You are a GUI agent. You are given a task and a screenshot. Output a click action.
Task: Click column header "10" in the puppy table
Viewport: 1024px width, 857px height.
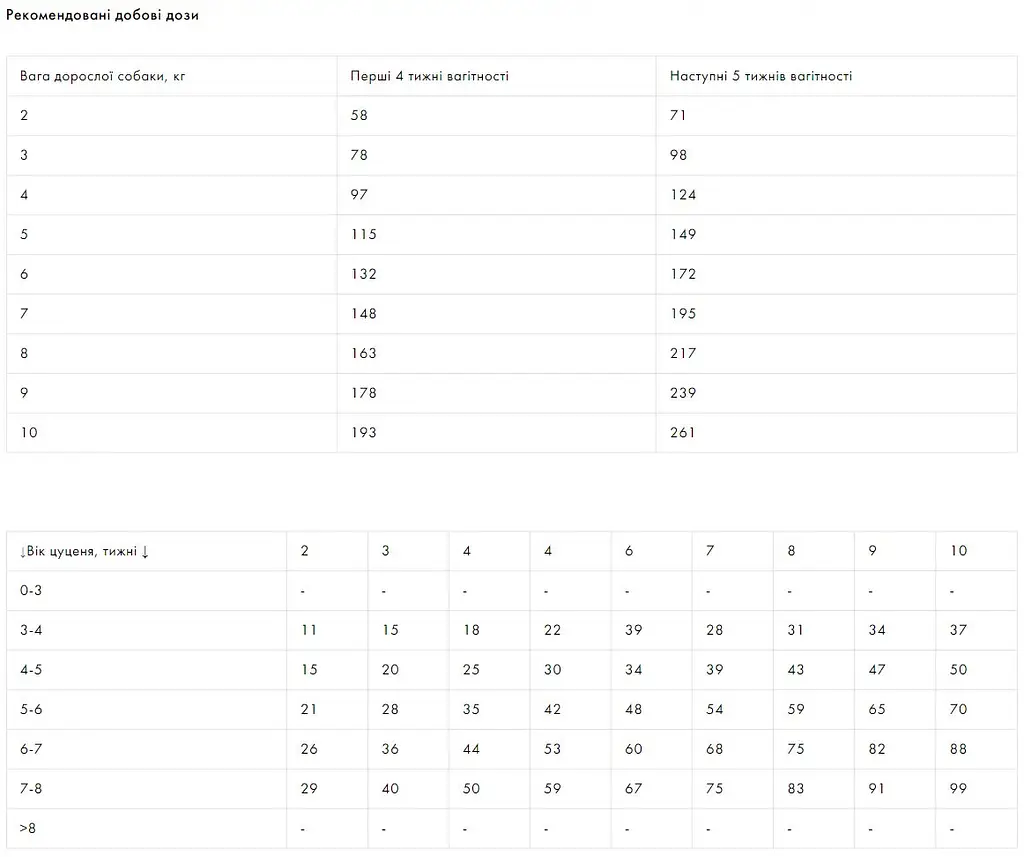pos(959,551)
